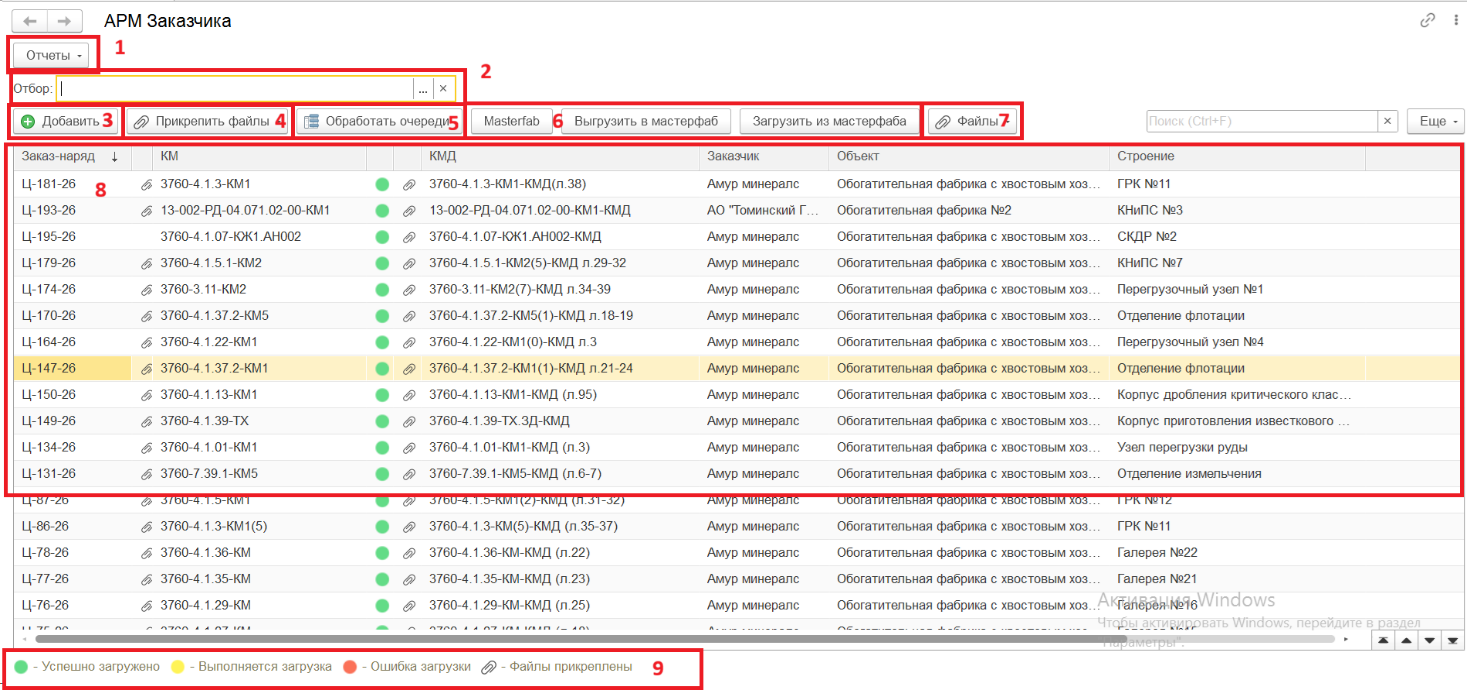Click the Выгрузить в мастерфаб button
The height and width of the screenshot is (697, 1467).
tap(646, 121)
